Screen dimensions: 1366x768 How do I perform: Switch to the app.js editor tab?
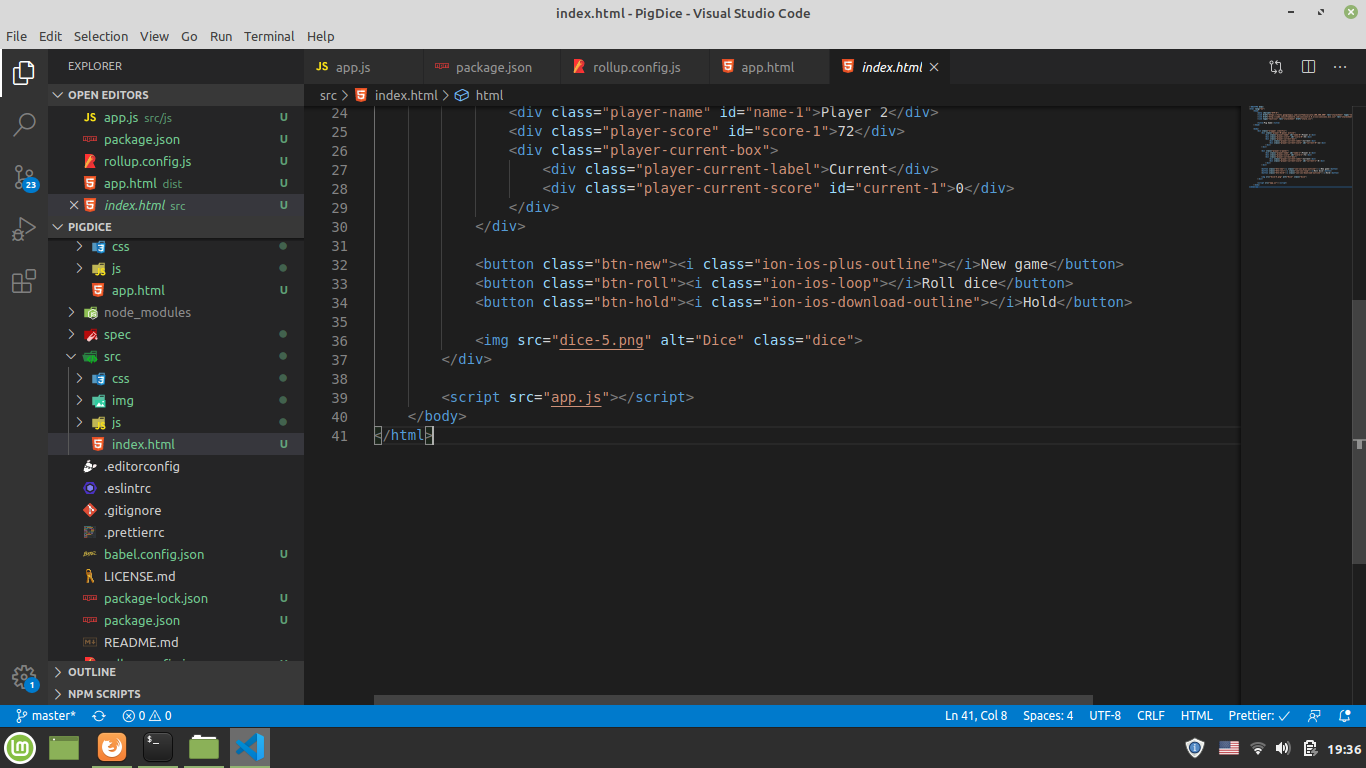click(x=364, y=67)
